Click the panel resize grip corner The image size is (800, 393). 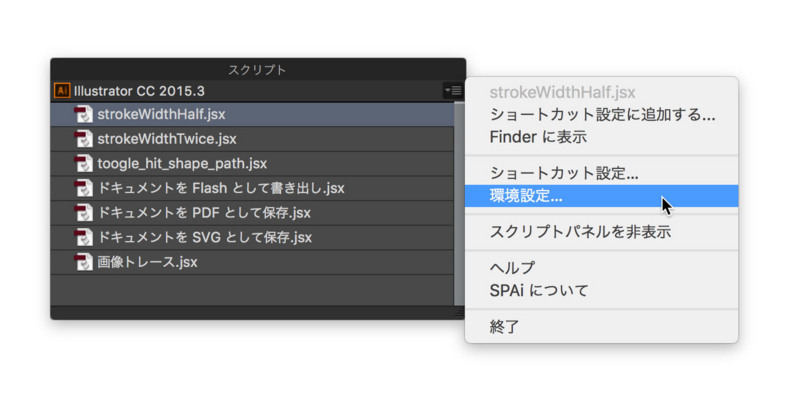tap(460, 312)
